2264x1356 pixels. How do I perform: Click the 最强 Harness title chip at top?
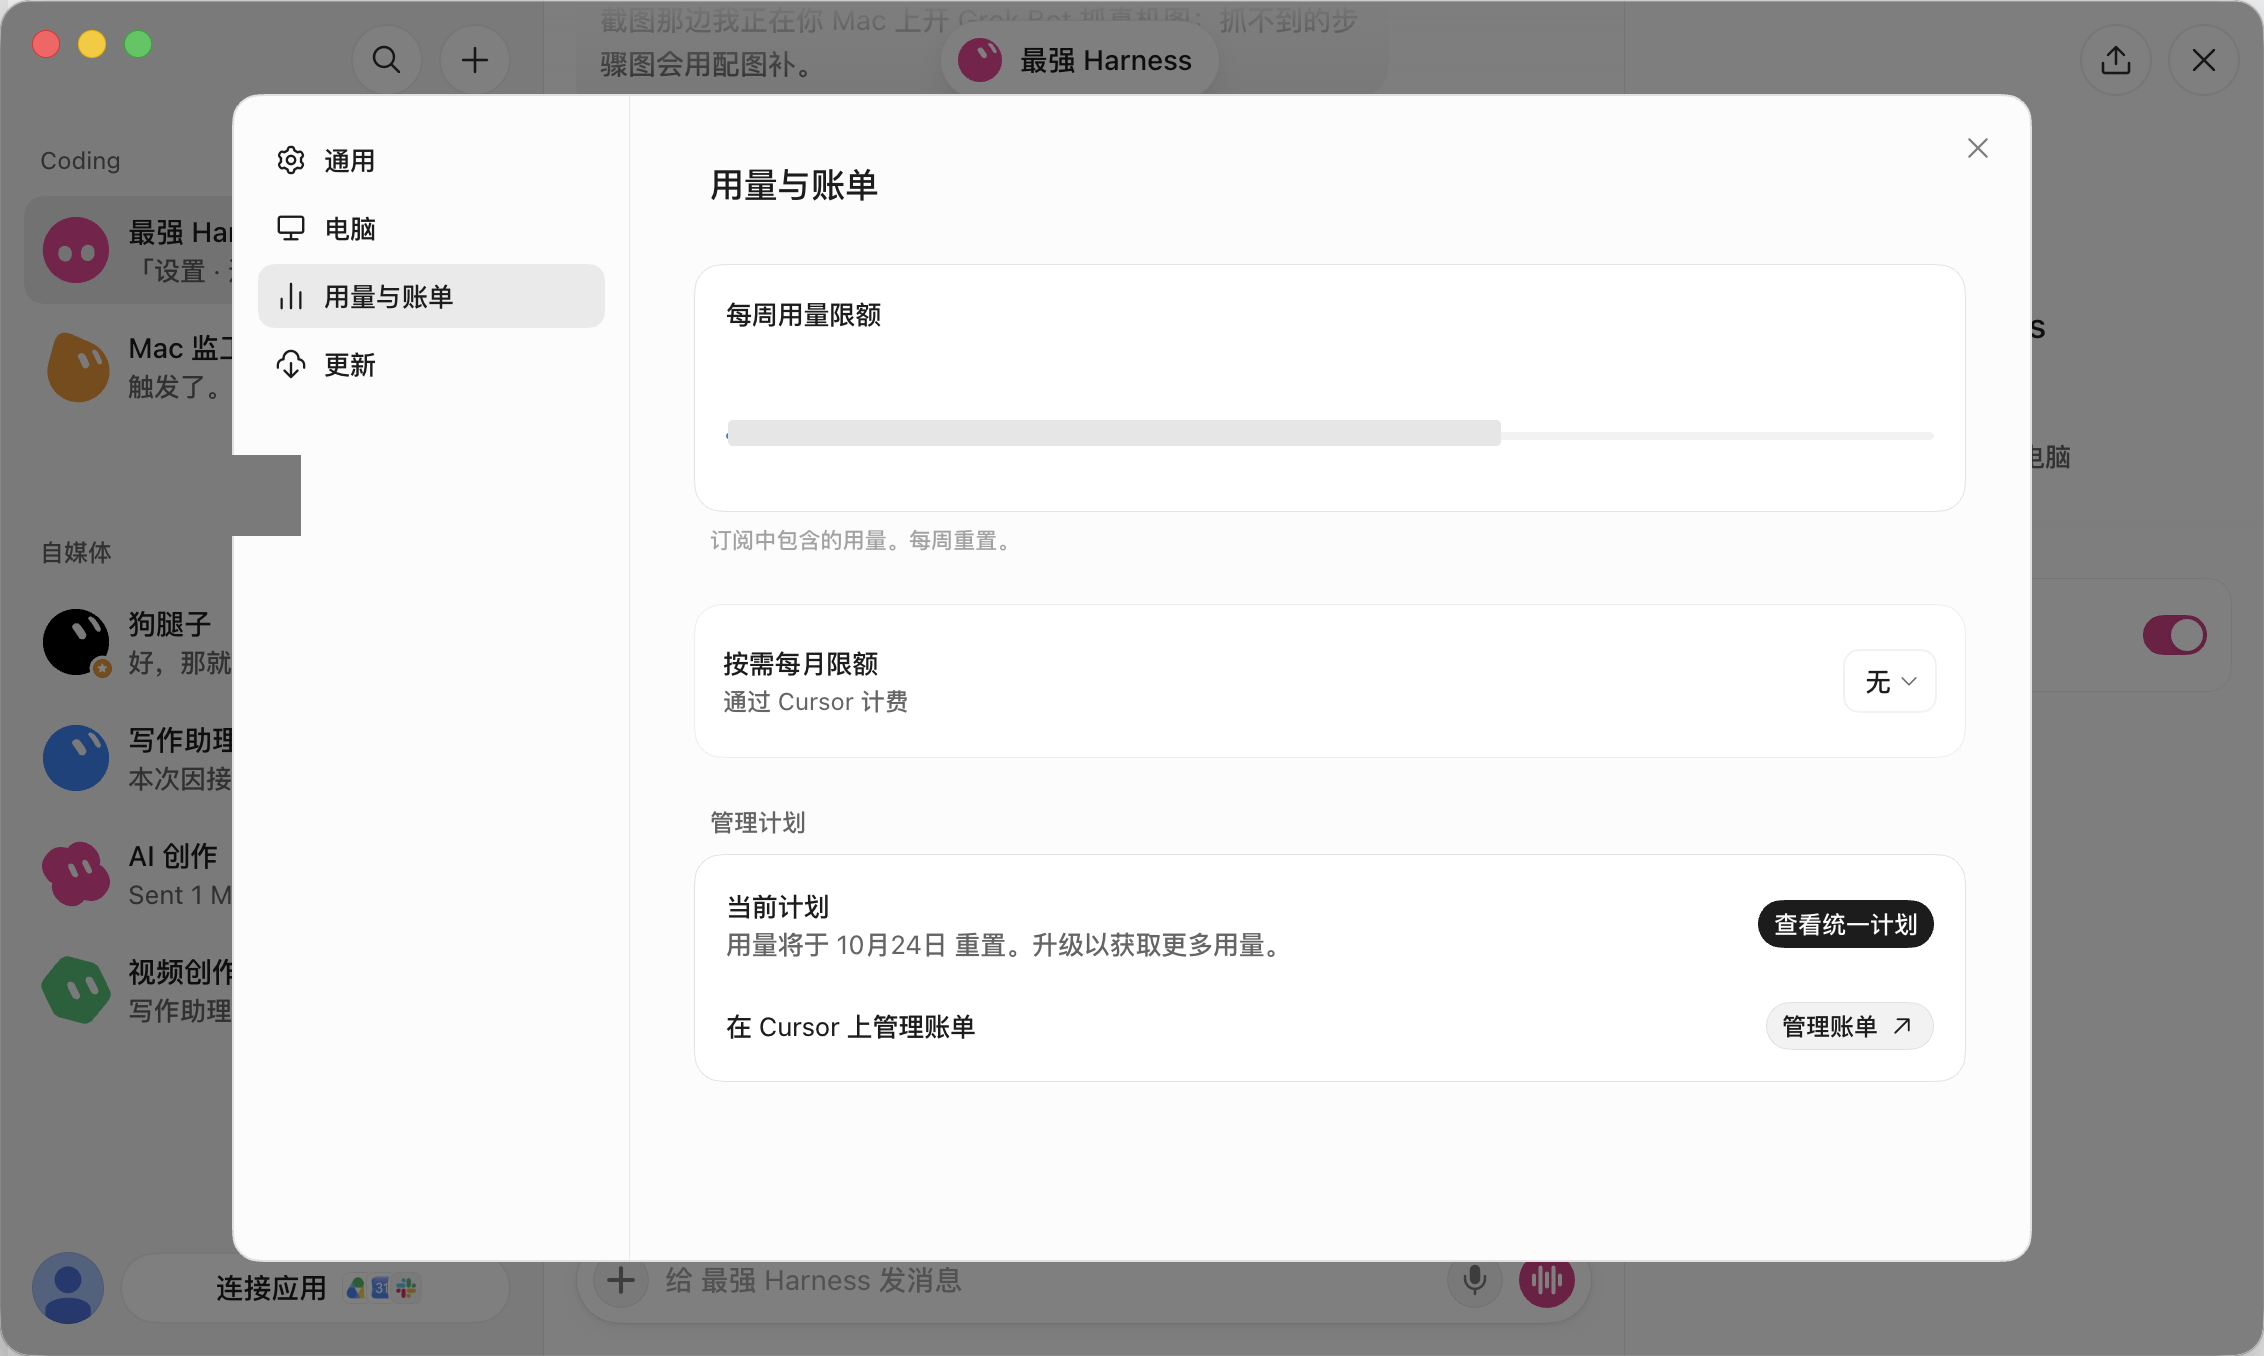(x=1079, y=60)
